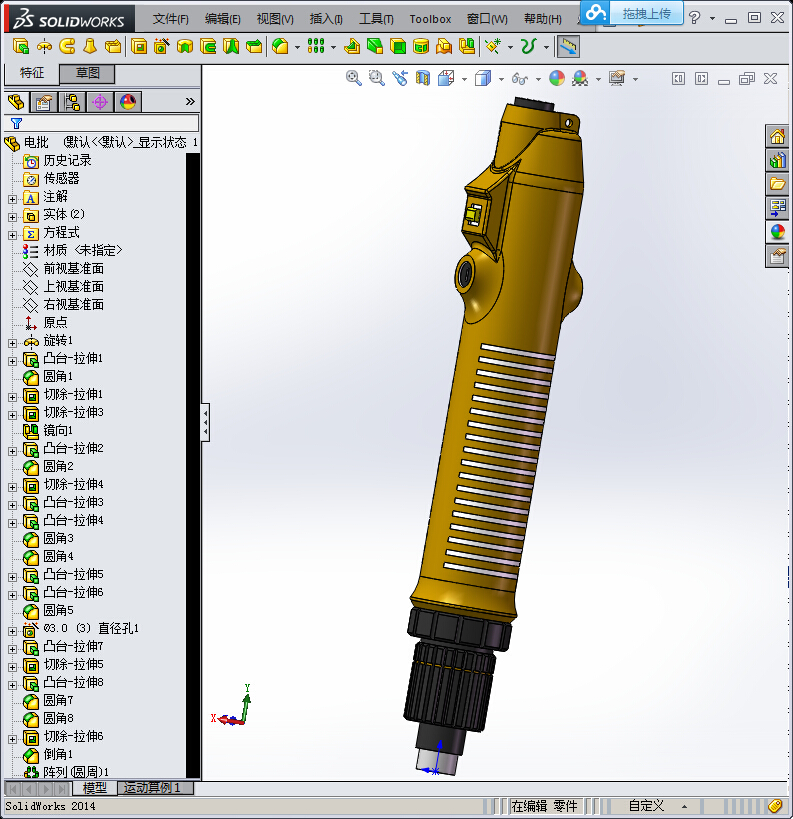Screen dimensions: 793x819
Task: Expand the 注解 folder
Action: click(x=12, y=199)
